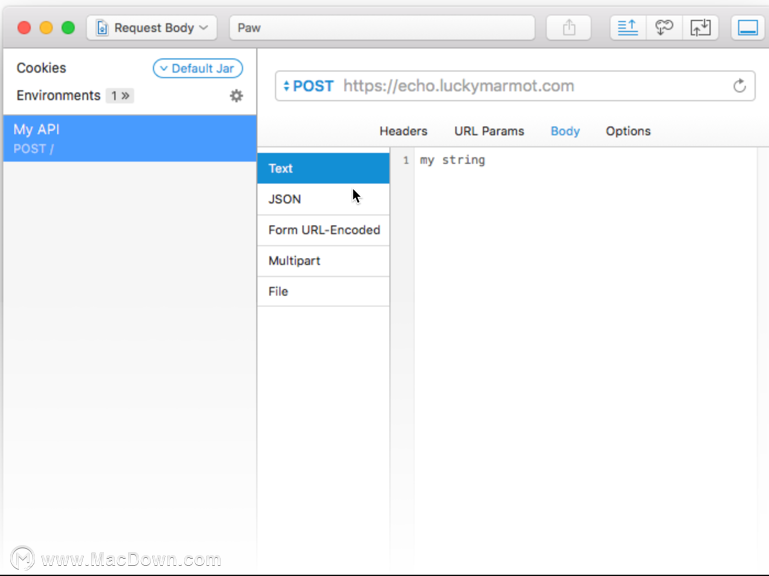Click into the 'my string' body editor line
The image size is (769, 576).
(x=452, y=160)
